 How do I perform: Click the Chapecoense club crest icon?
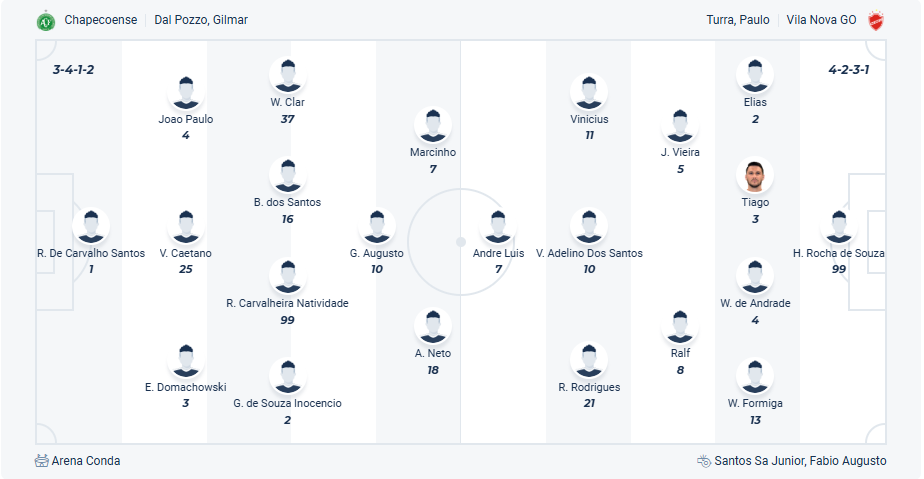[45, 20]
